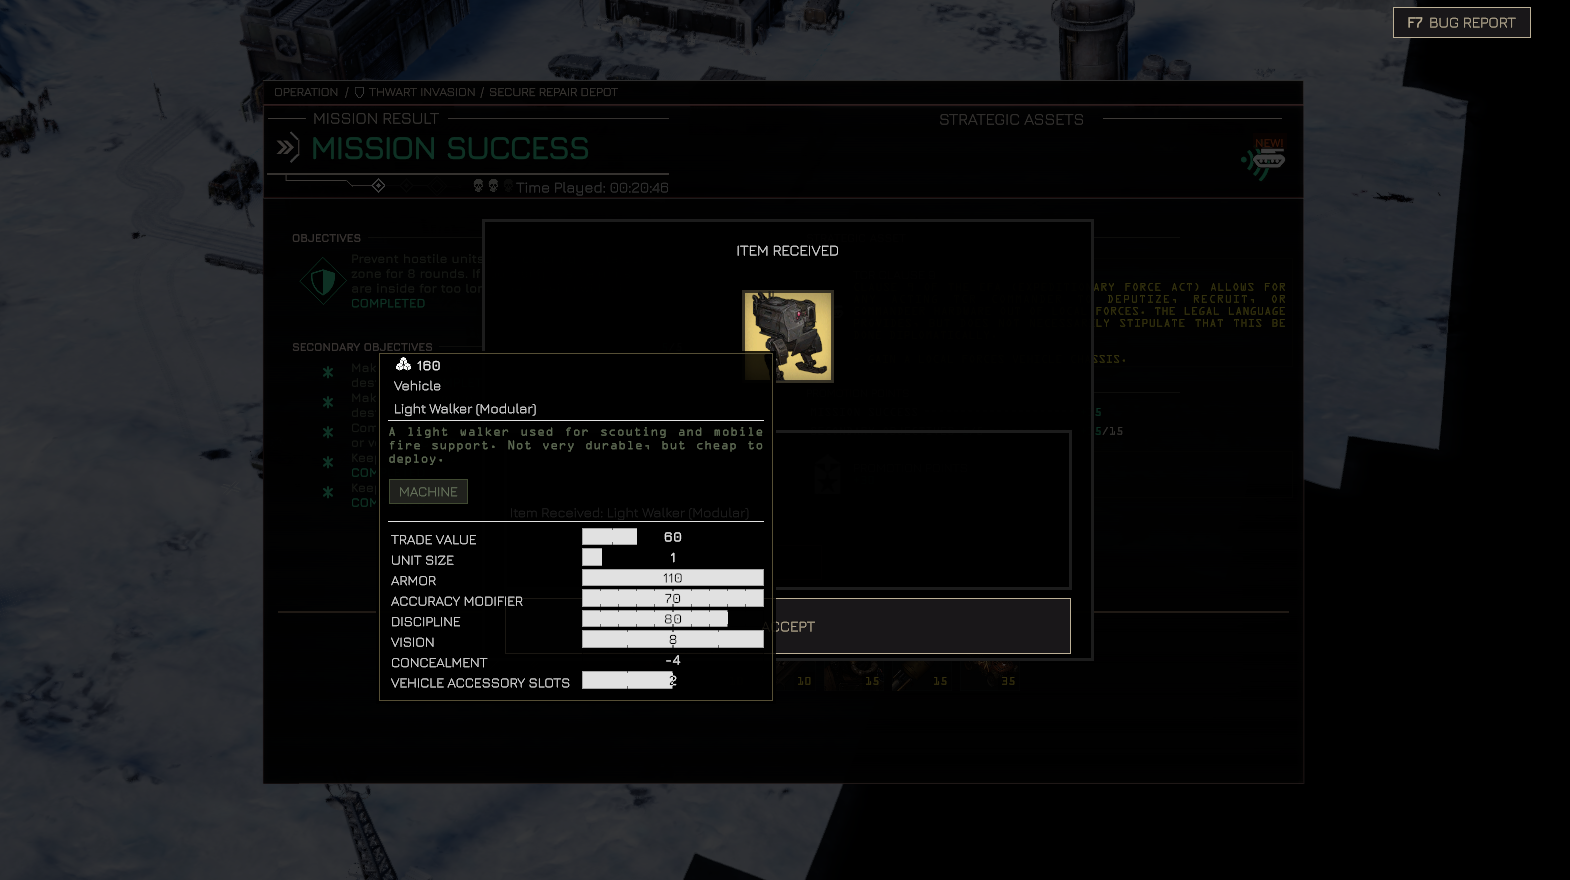Click the shield icon in the breadcrumb
Viewport: 1570px width, 880px height.
point(360,92)
